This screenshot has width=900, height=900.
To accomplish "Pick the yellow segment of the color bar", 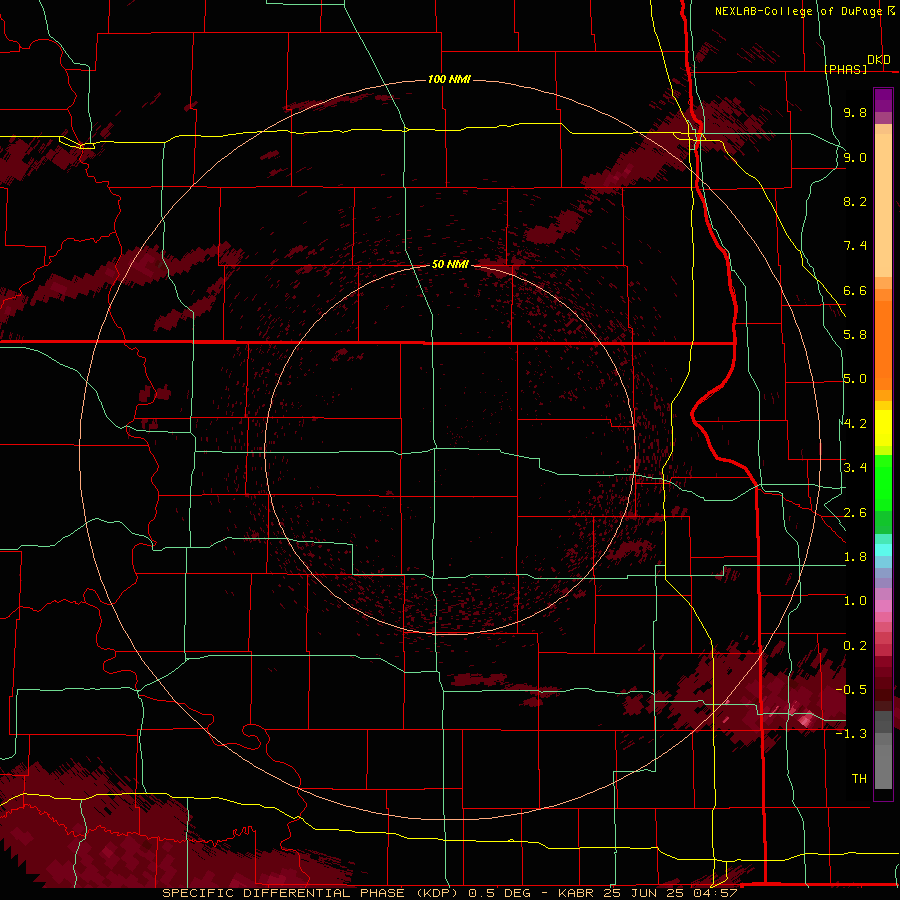I will click(883, 428).
